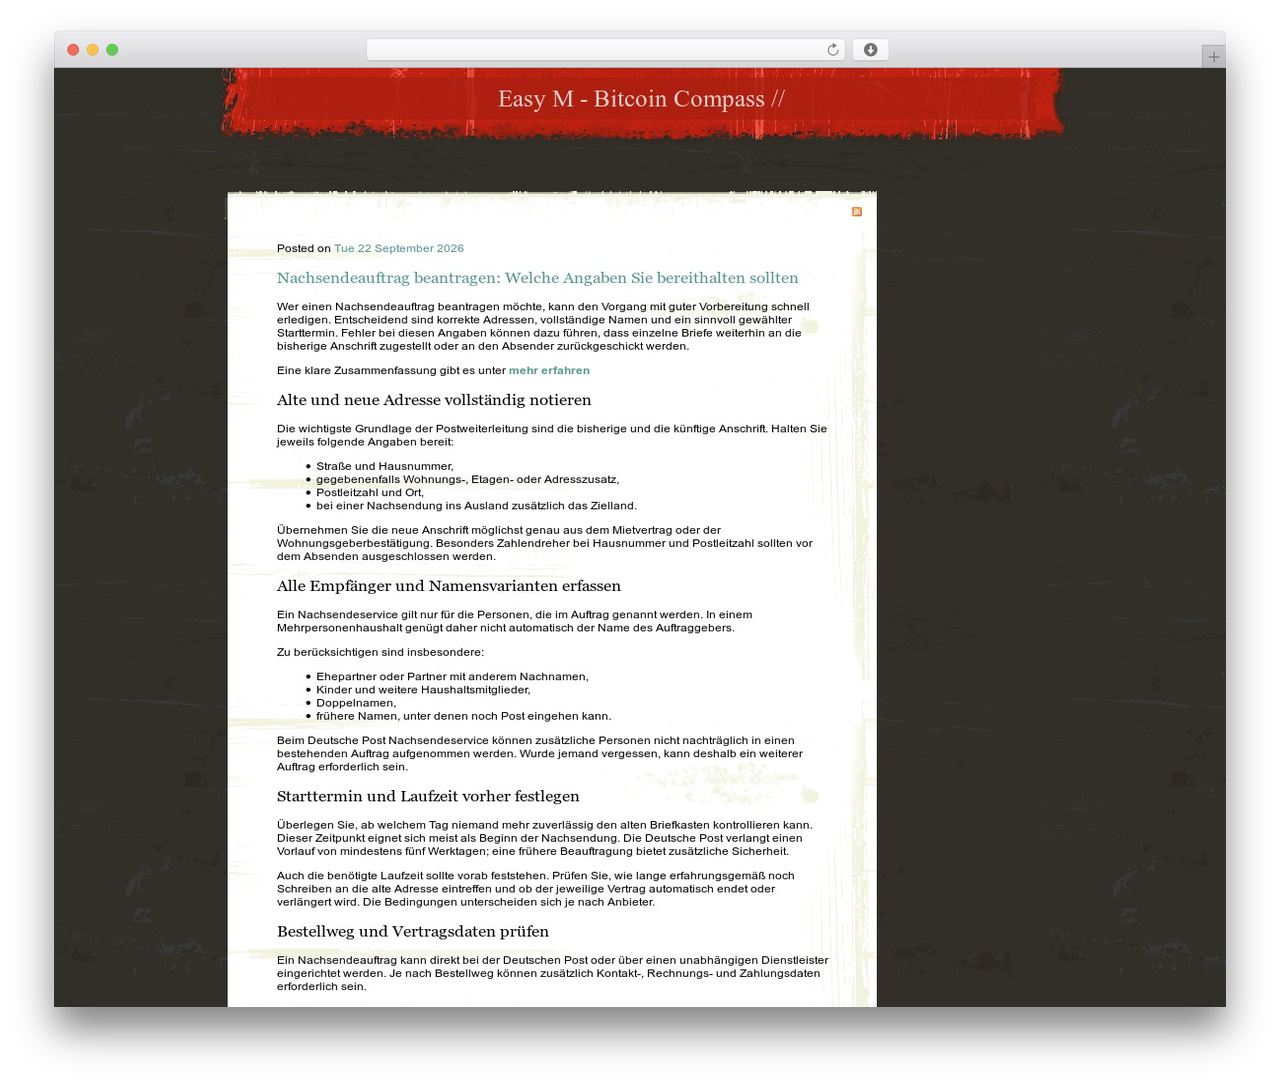Click list item 'Ehepartner oder Partner mit anderem Nachnamen,'
Image resolution: width=1280 pixels, height=1084 pixels.
452,677
